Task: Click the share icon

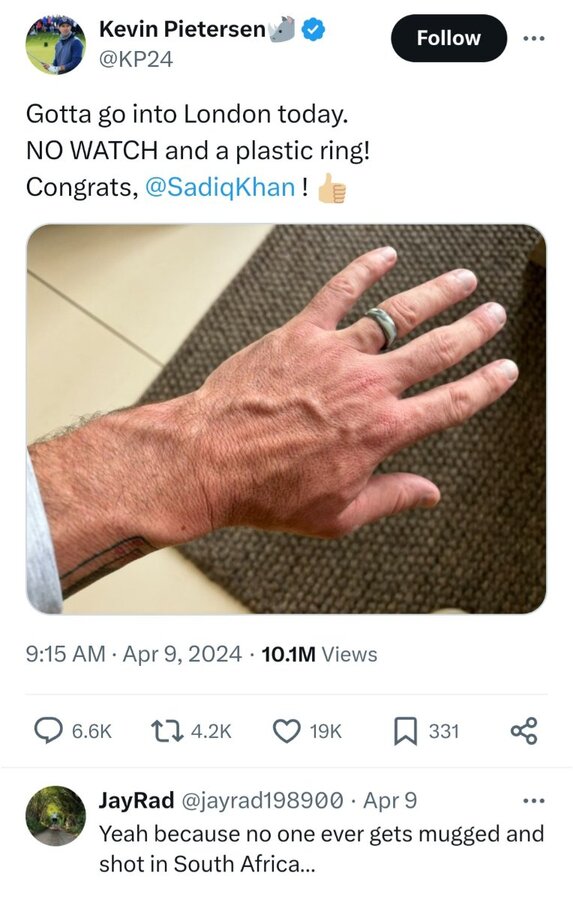Action: (x=524, y=731)
